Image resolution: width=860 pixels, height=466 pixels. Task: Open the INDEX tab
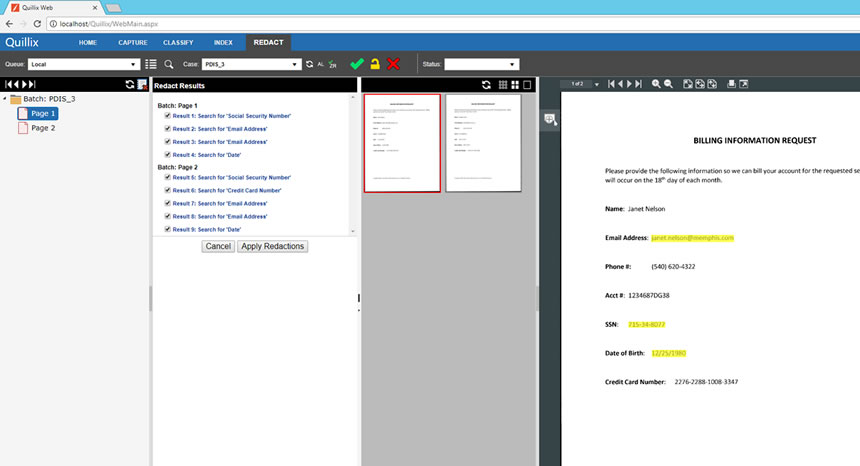point(223,43)
